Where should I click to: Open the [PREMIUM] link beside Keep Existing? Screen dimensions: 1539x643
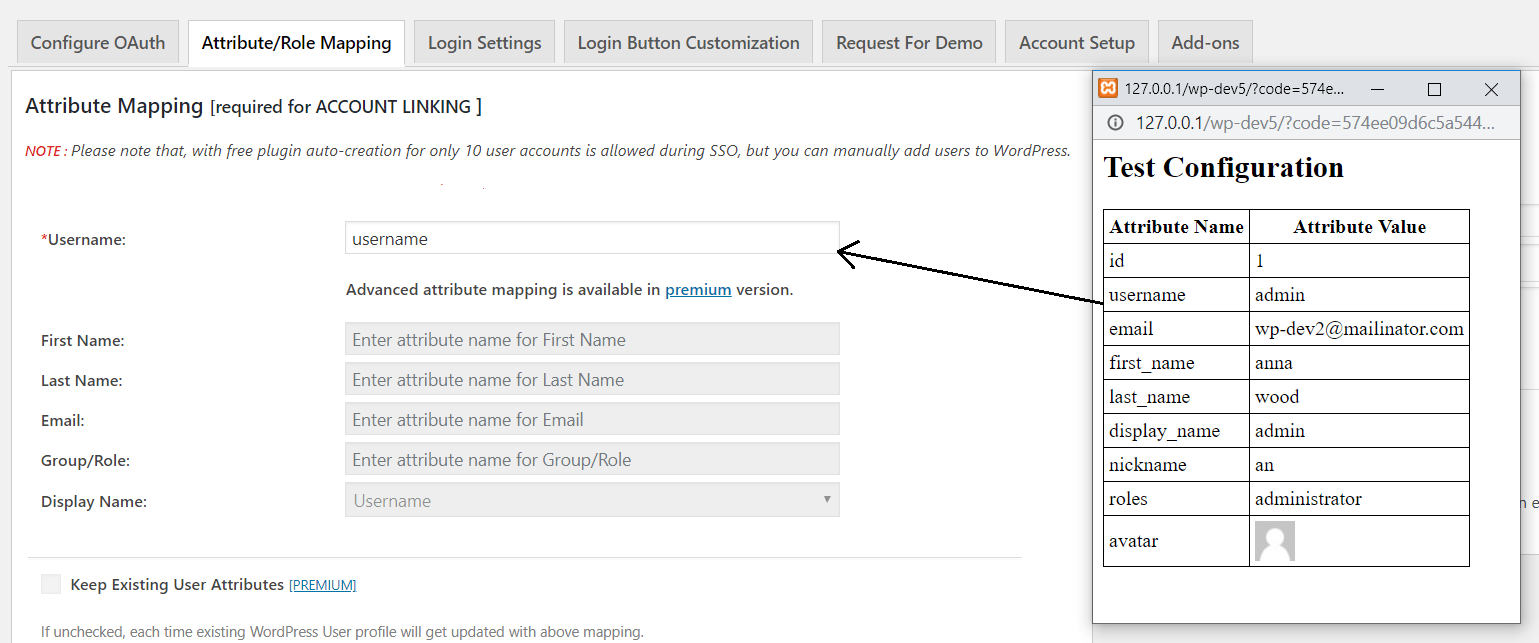322,585
